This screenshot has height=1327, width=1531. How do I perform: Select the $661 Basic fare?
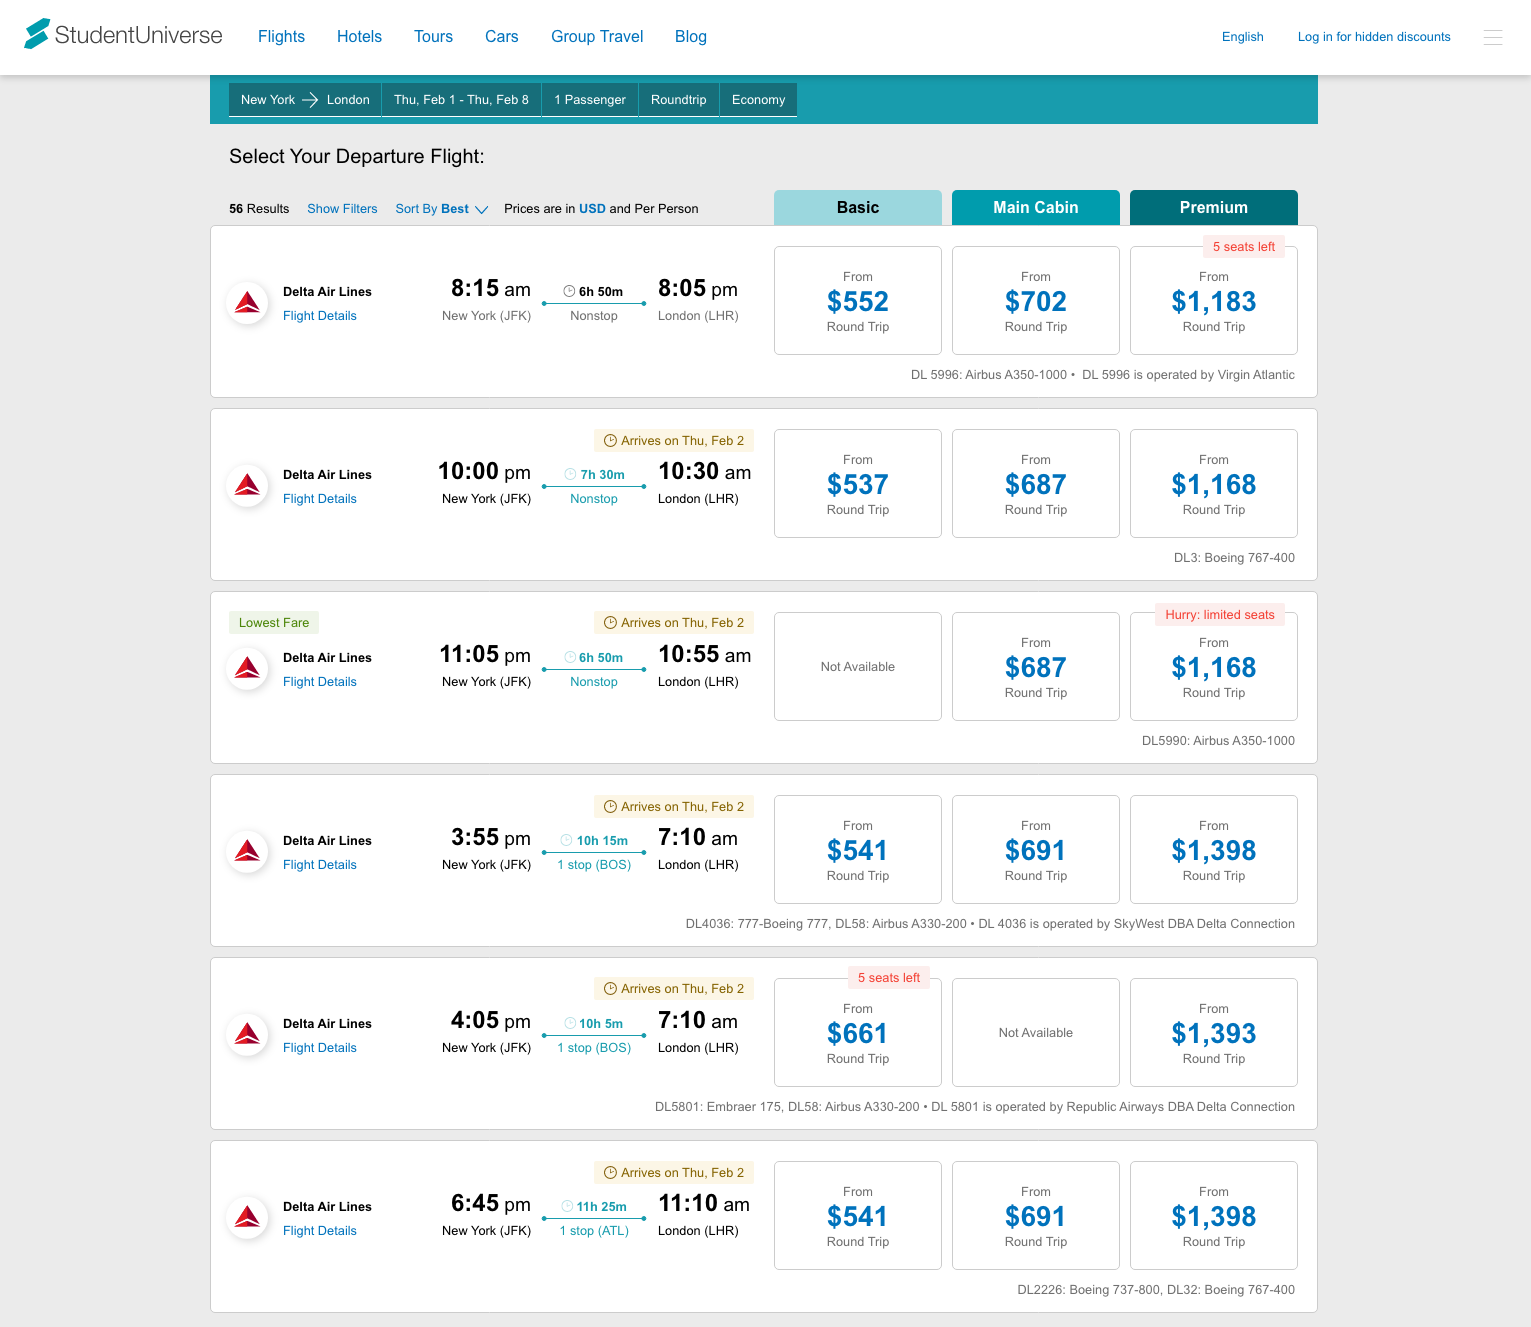(x=858, y=1032)
